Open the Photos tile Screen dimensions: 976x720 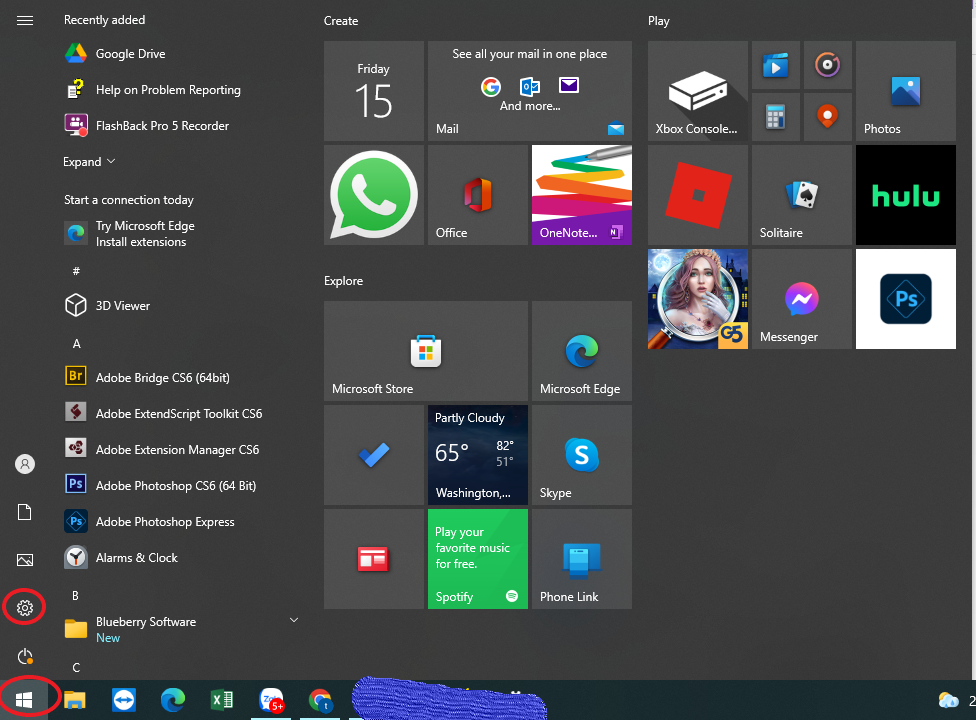coord(906,91)
